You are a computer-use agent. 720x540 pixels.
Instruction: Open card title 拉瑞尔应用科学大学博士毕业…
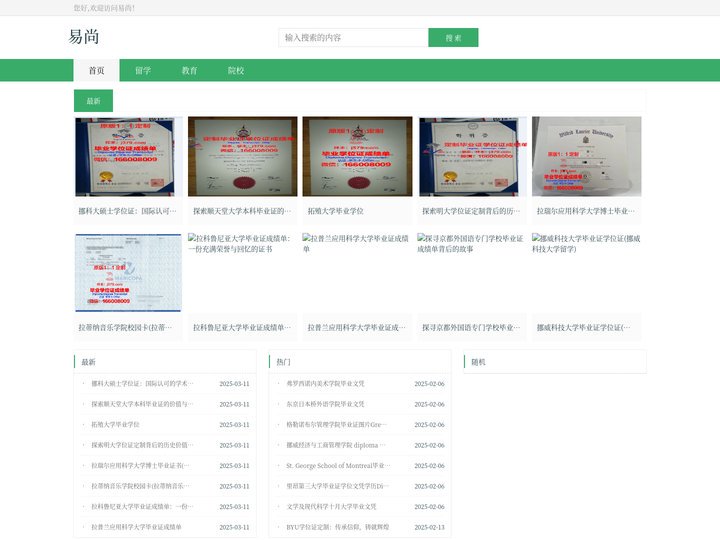click(x=585, y=211)
